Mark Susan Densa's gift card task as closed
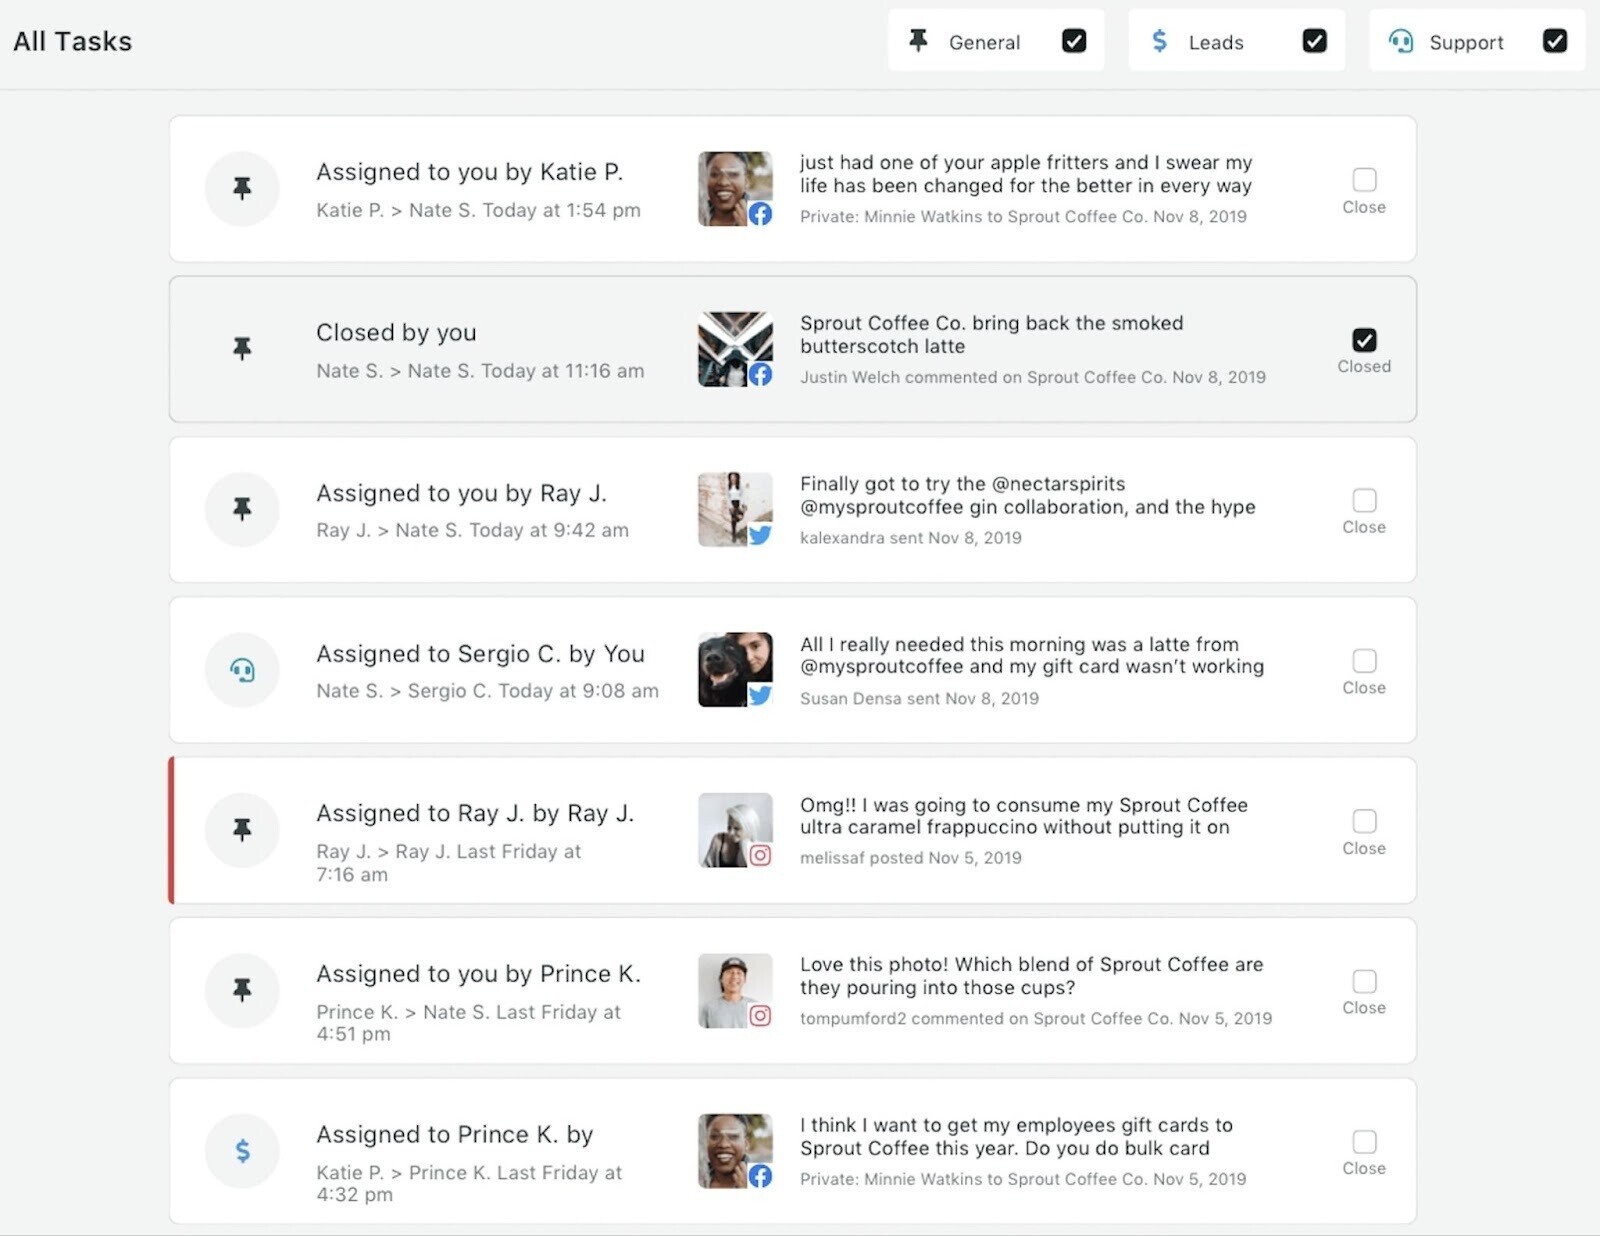This screenshot has height=1236, width=1600. click(1364, 662)
